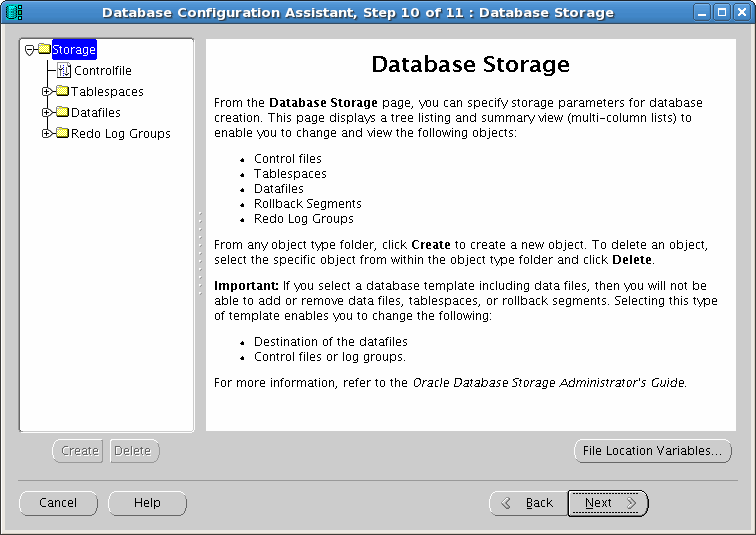Click the Tablespaces folder icon
This screenshot has width=756, height=535.
[62, 92]
